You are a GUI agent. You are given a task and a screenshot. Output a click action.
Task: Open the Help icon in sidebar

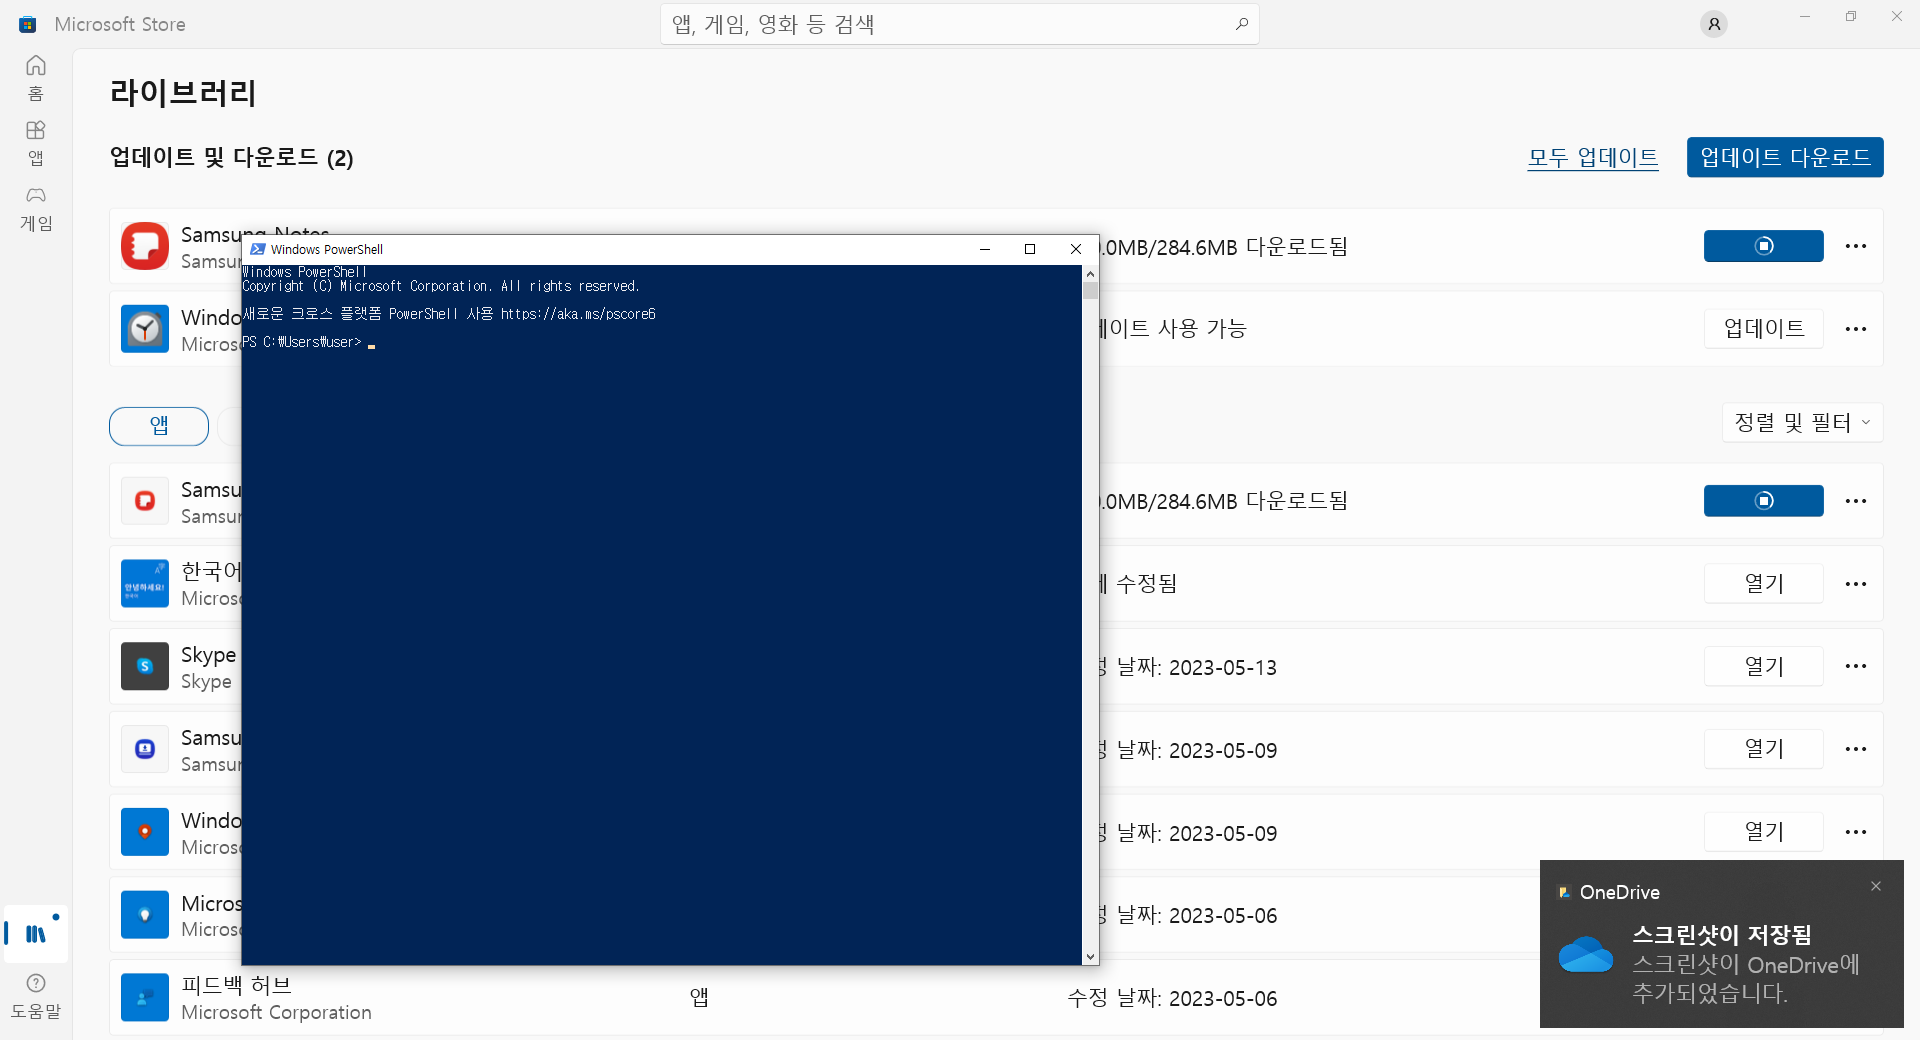(36, 996)
